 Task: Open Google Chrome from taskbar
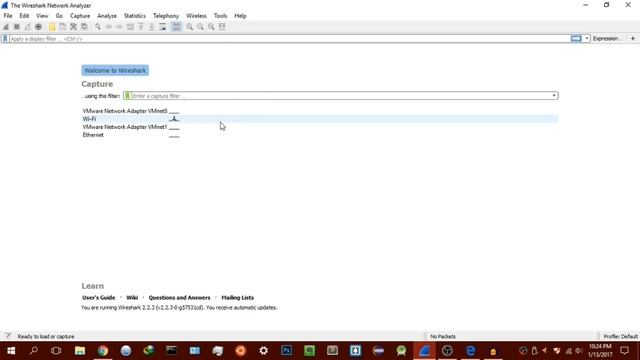[103, 351]
